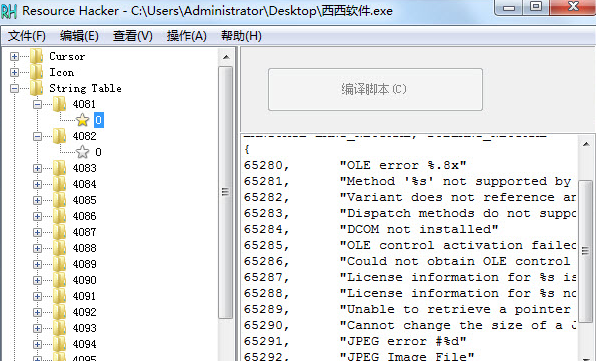Expand the 4084 folder node
596x361 pixels.
coord(37,184)
